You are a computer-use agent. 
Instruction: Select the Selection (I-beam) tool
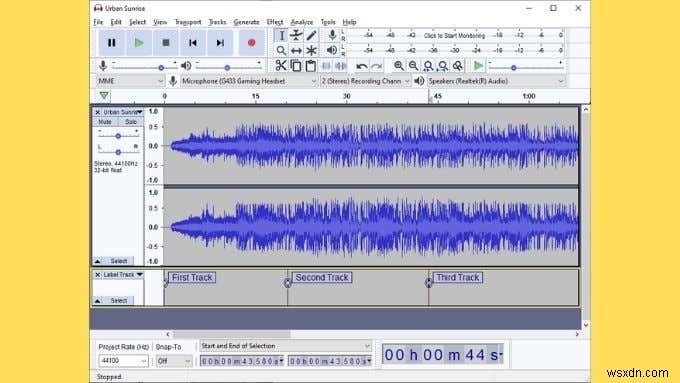[x=281, y=36]
